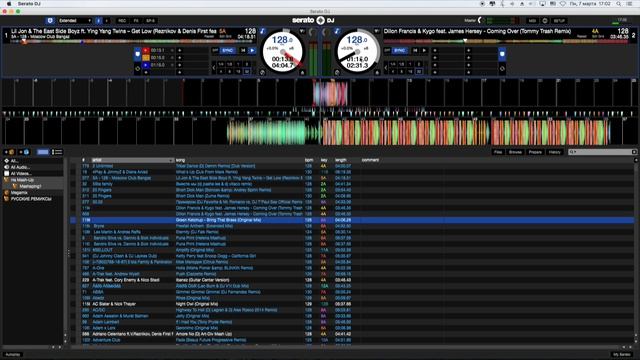Shift loop sizes left on deck 1
This screenshot has width=640, height=360.
click(213, 68)
